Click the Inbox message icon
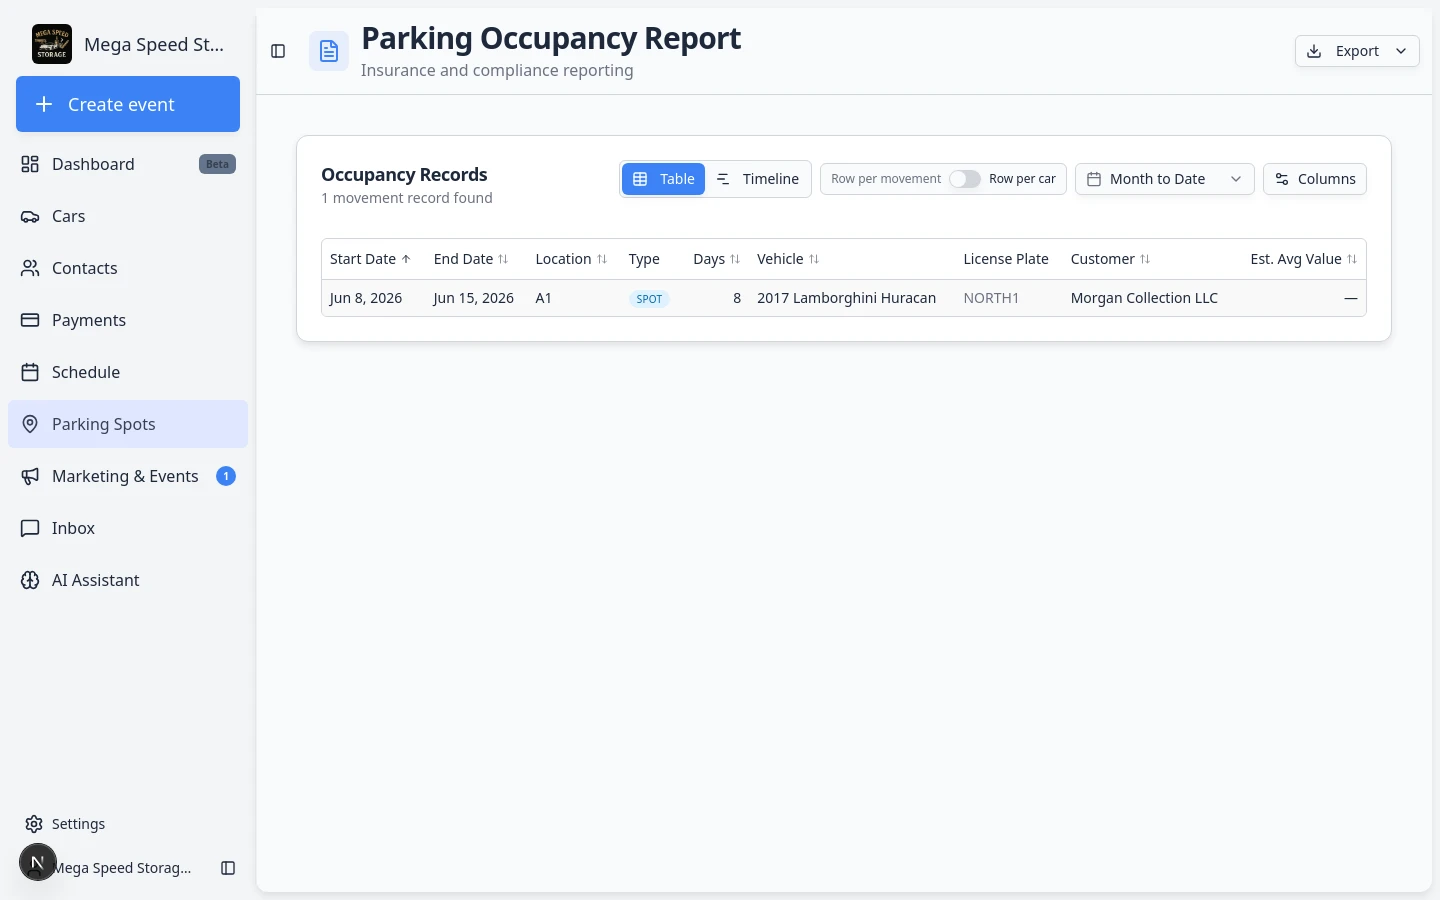This screenshot has width=1440, height=900. pos(30,528)
